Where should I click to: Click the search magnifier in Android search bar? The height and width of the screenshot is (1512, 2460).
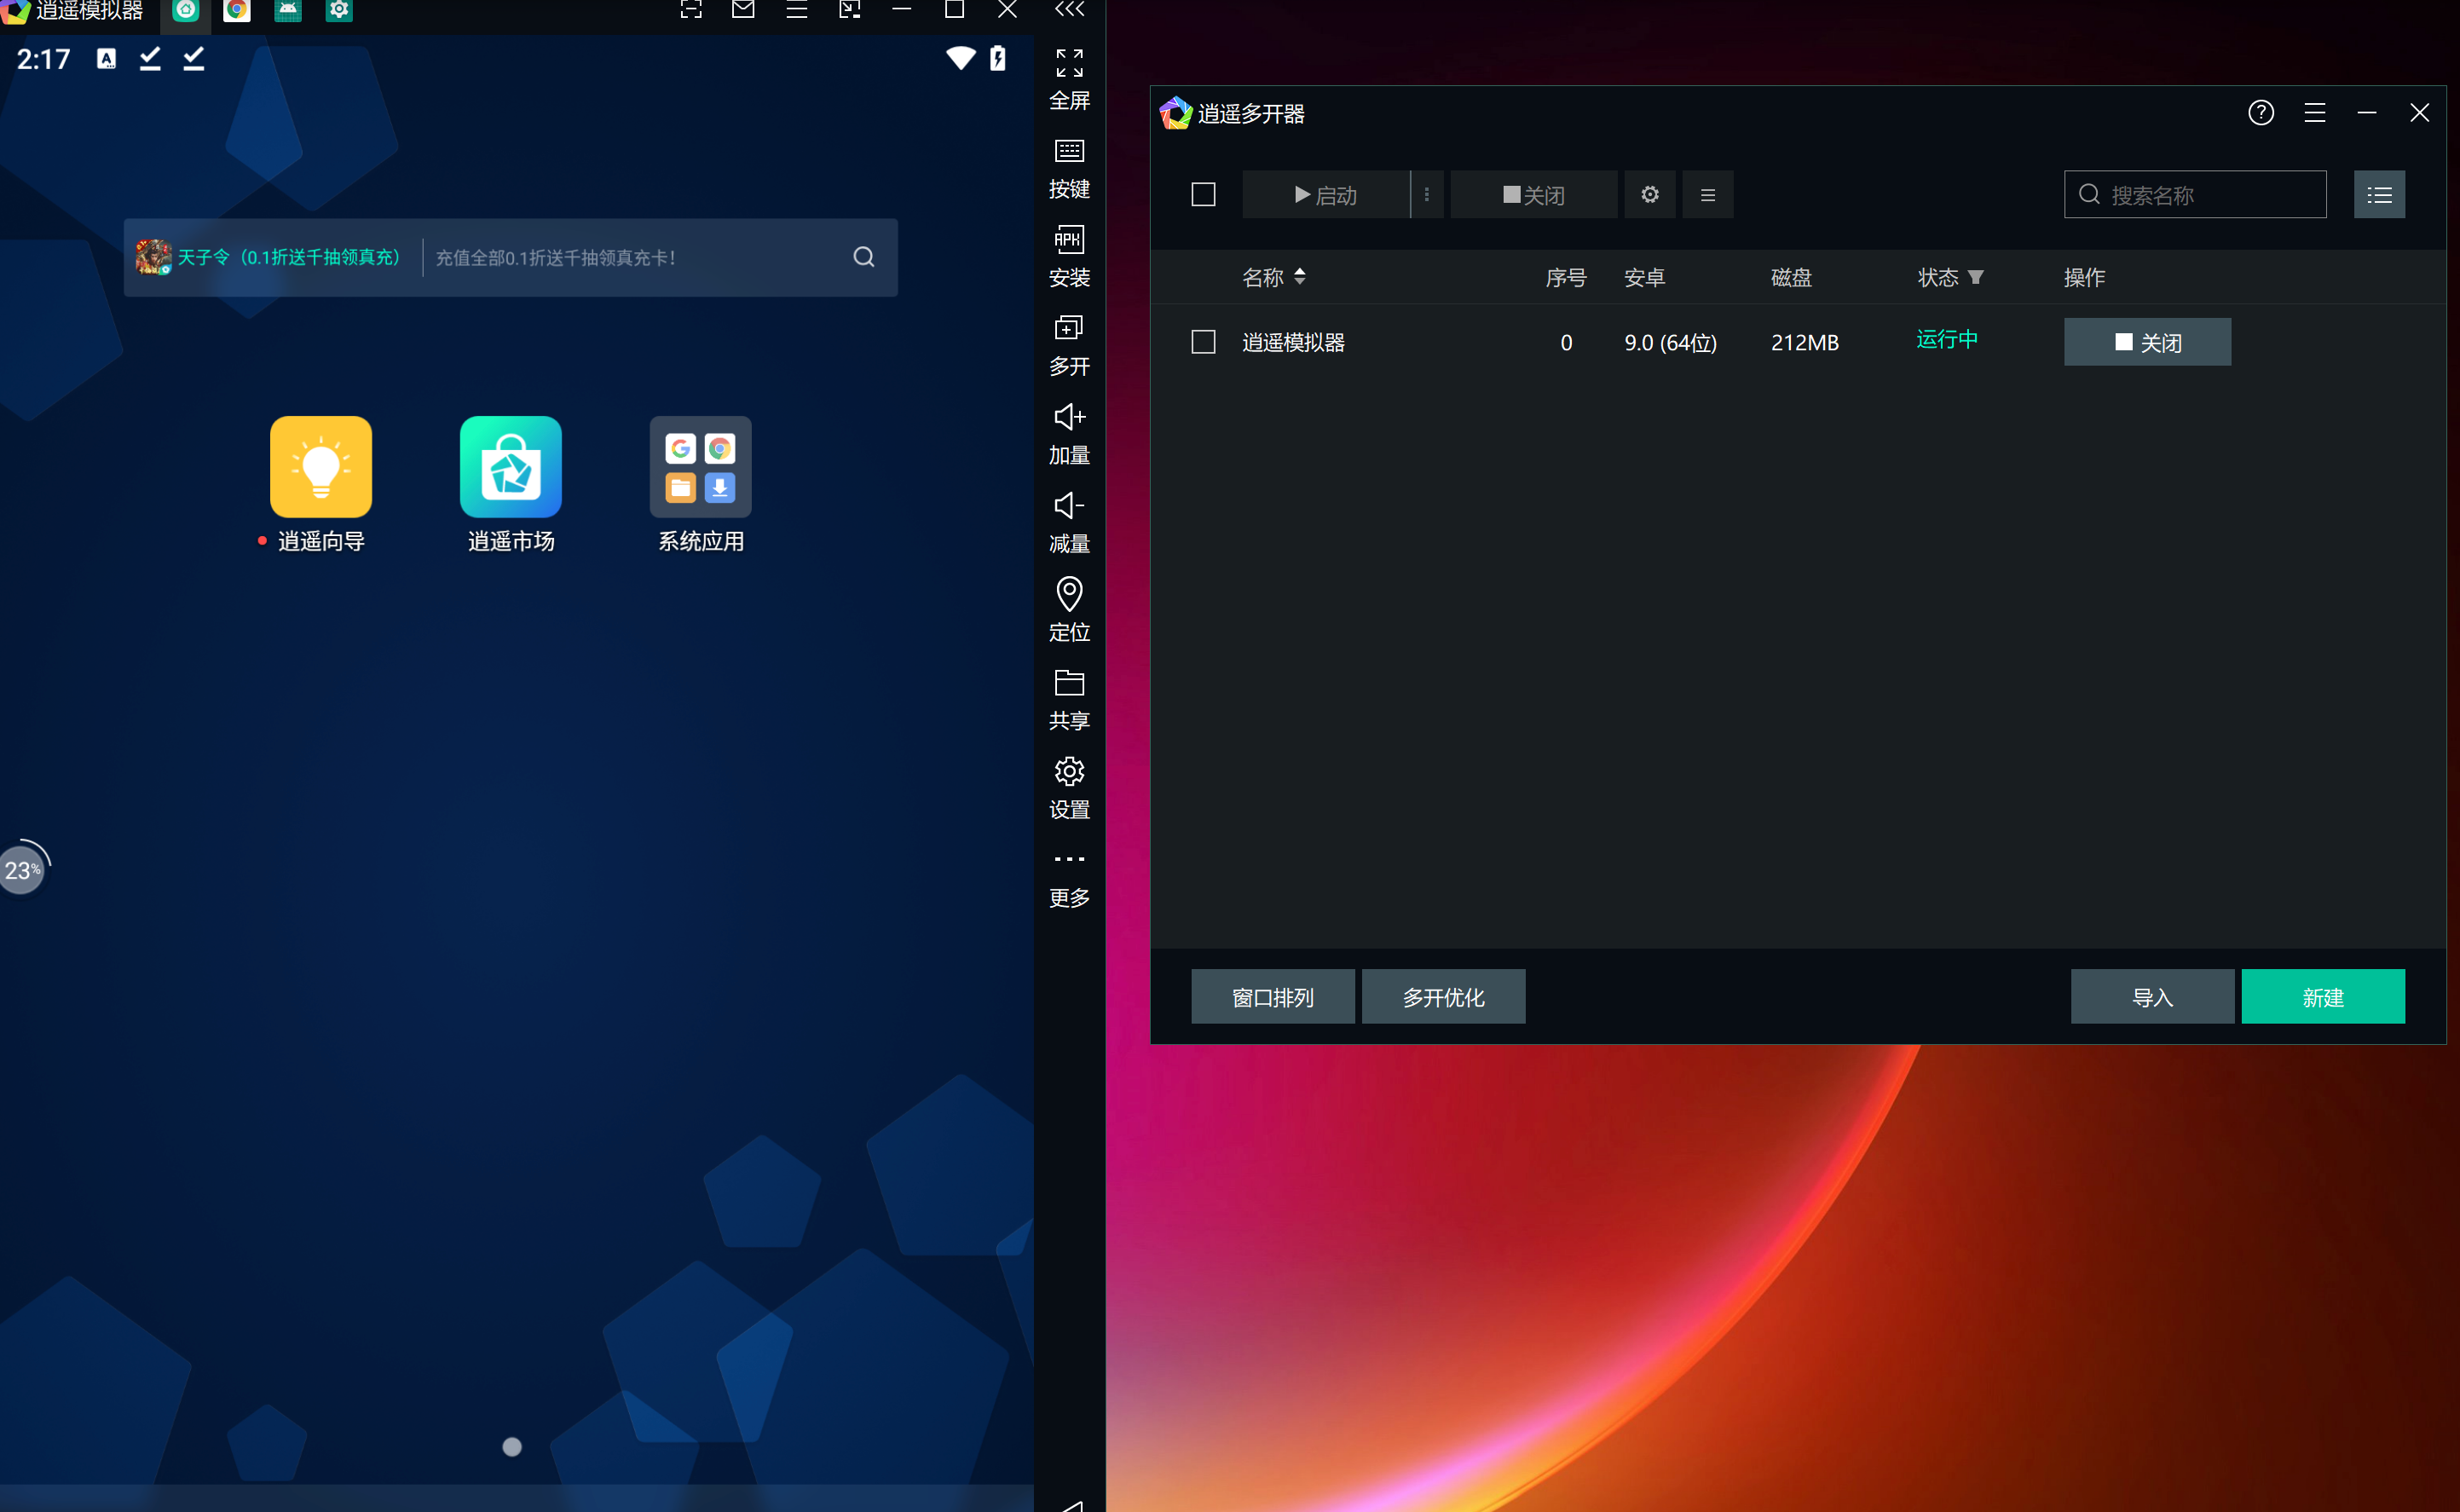click(864, 258)
